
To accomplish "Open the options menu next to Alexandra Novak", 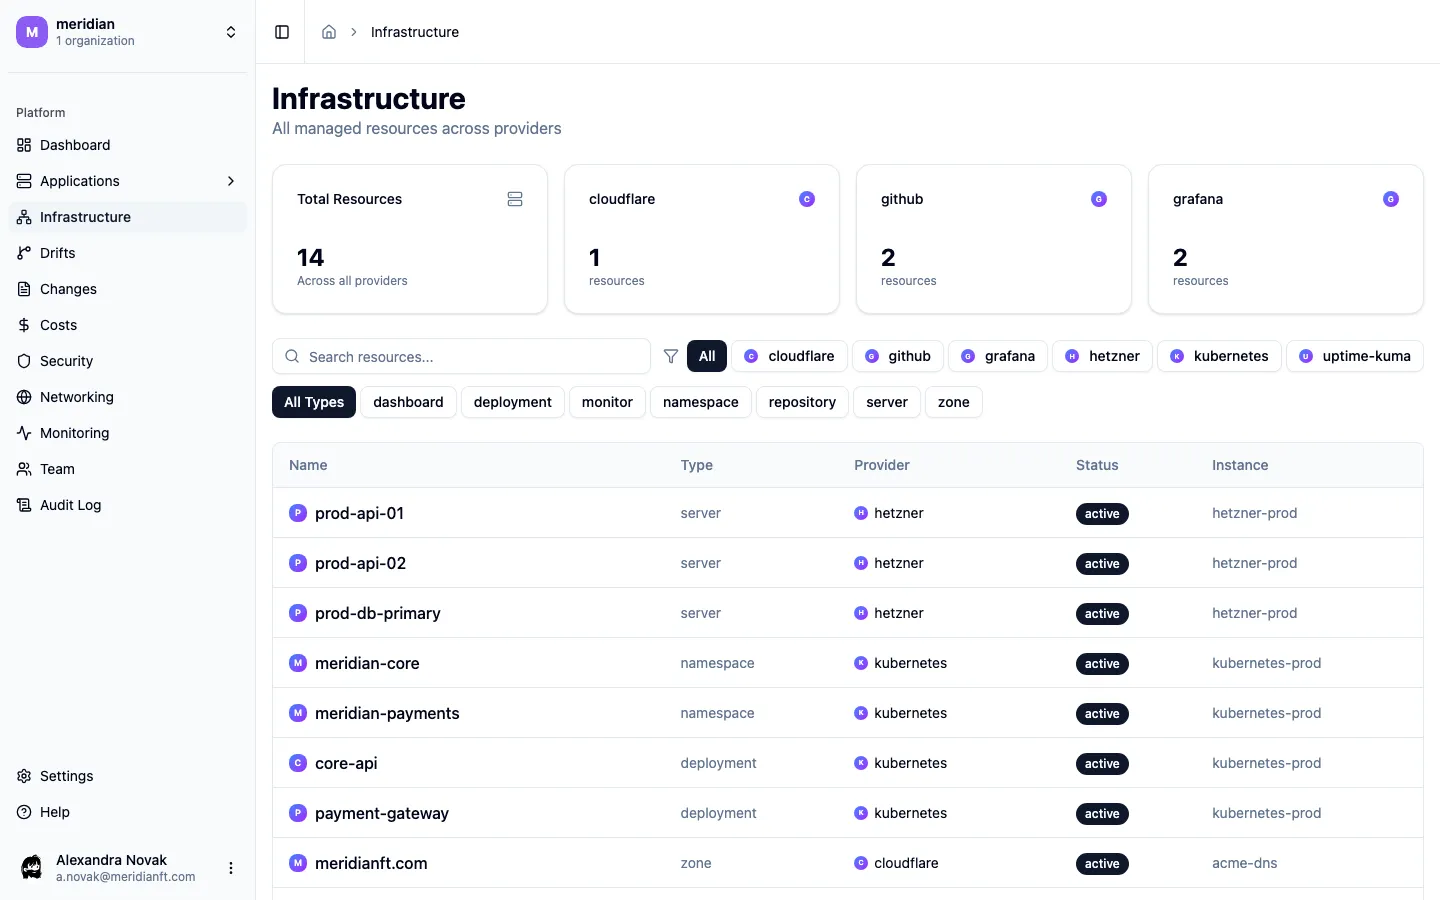I will pyautogui.click(x=231, y=868).
